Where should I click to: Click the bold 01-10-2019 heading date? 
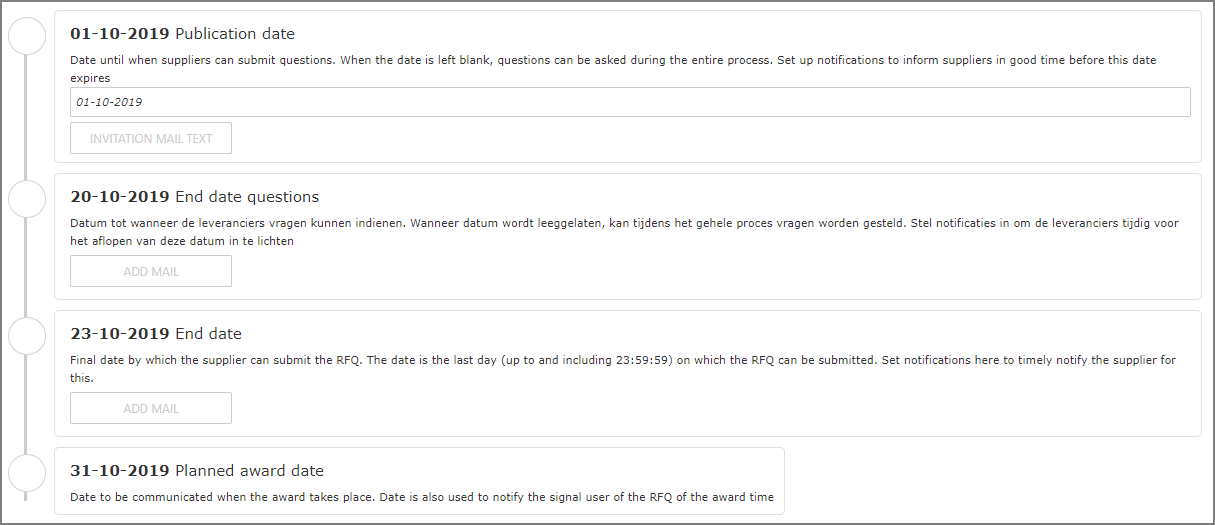click(120, 34)
